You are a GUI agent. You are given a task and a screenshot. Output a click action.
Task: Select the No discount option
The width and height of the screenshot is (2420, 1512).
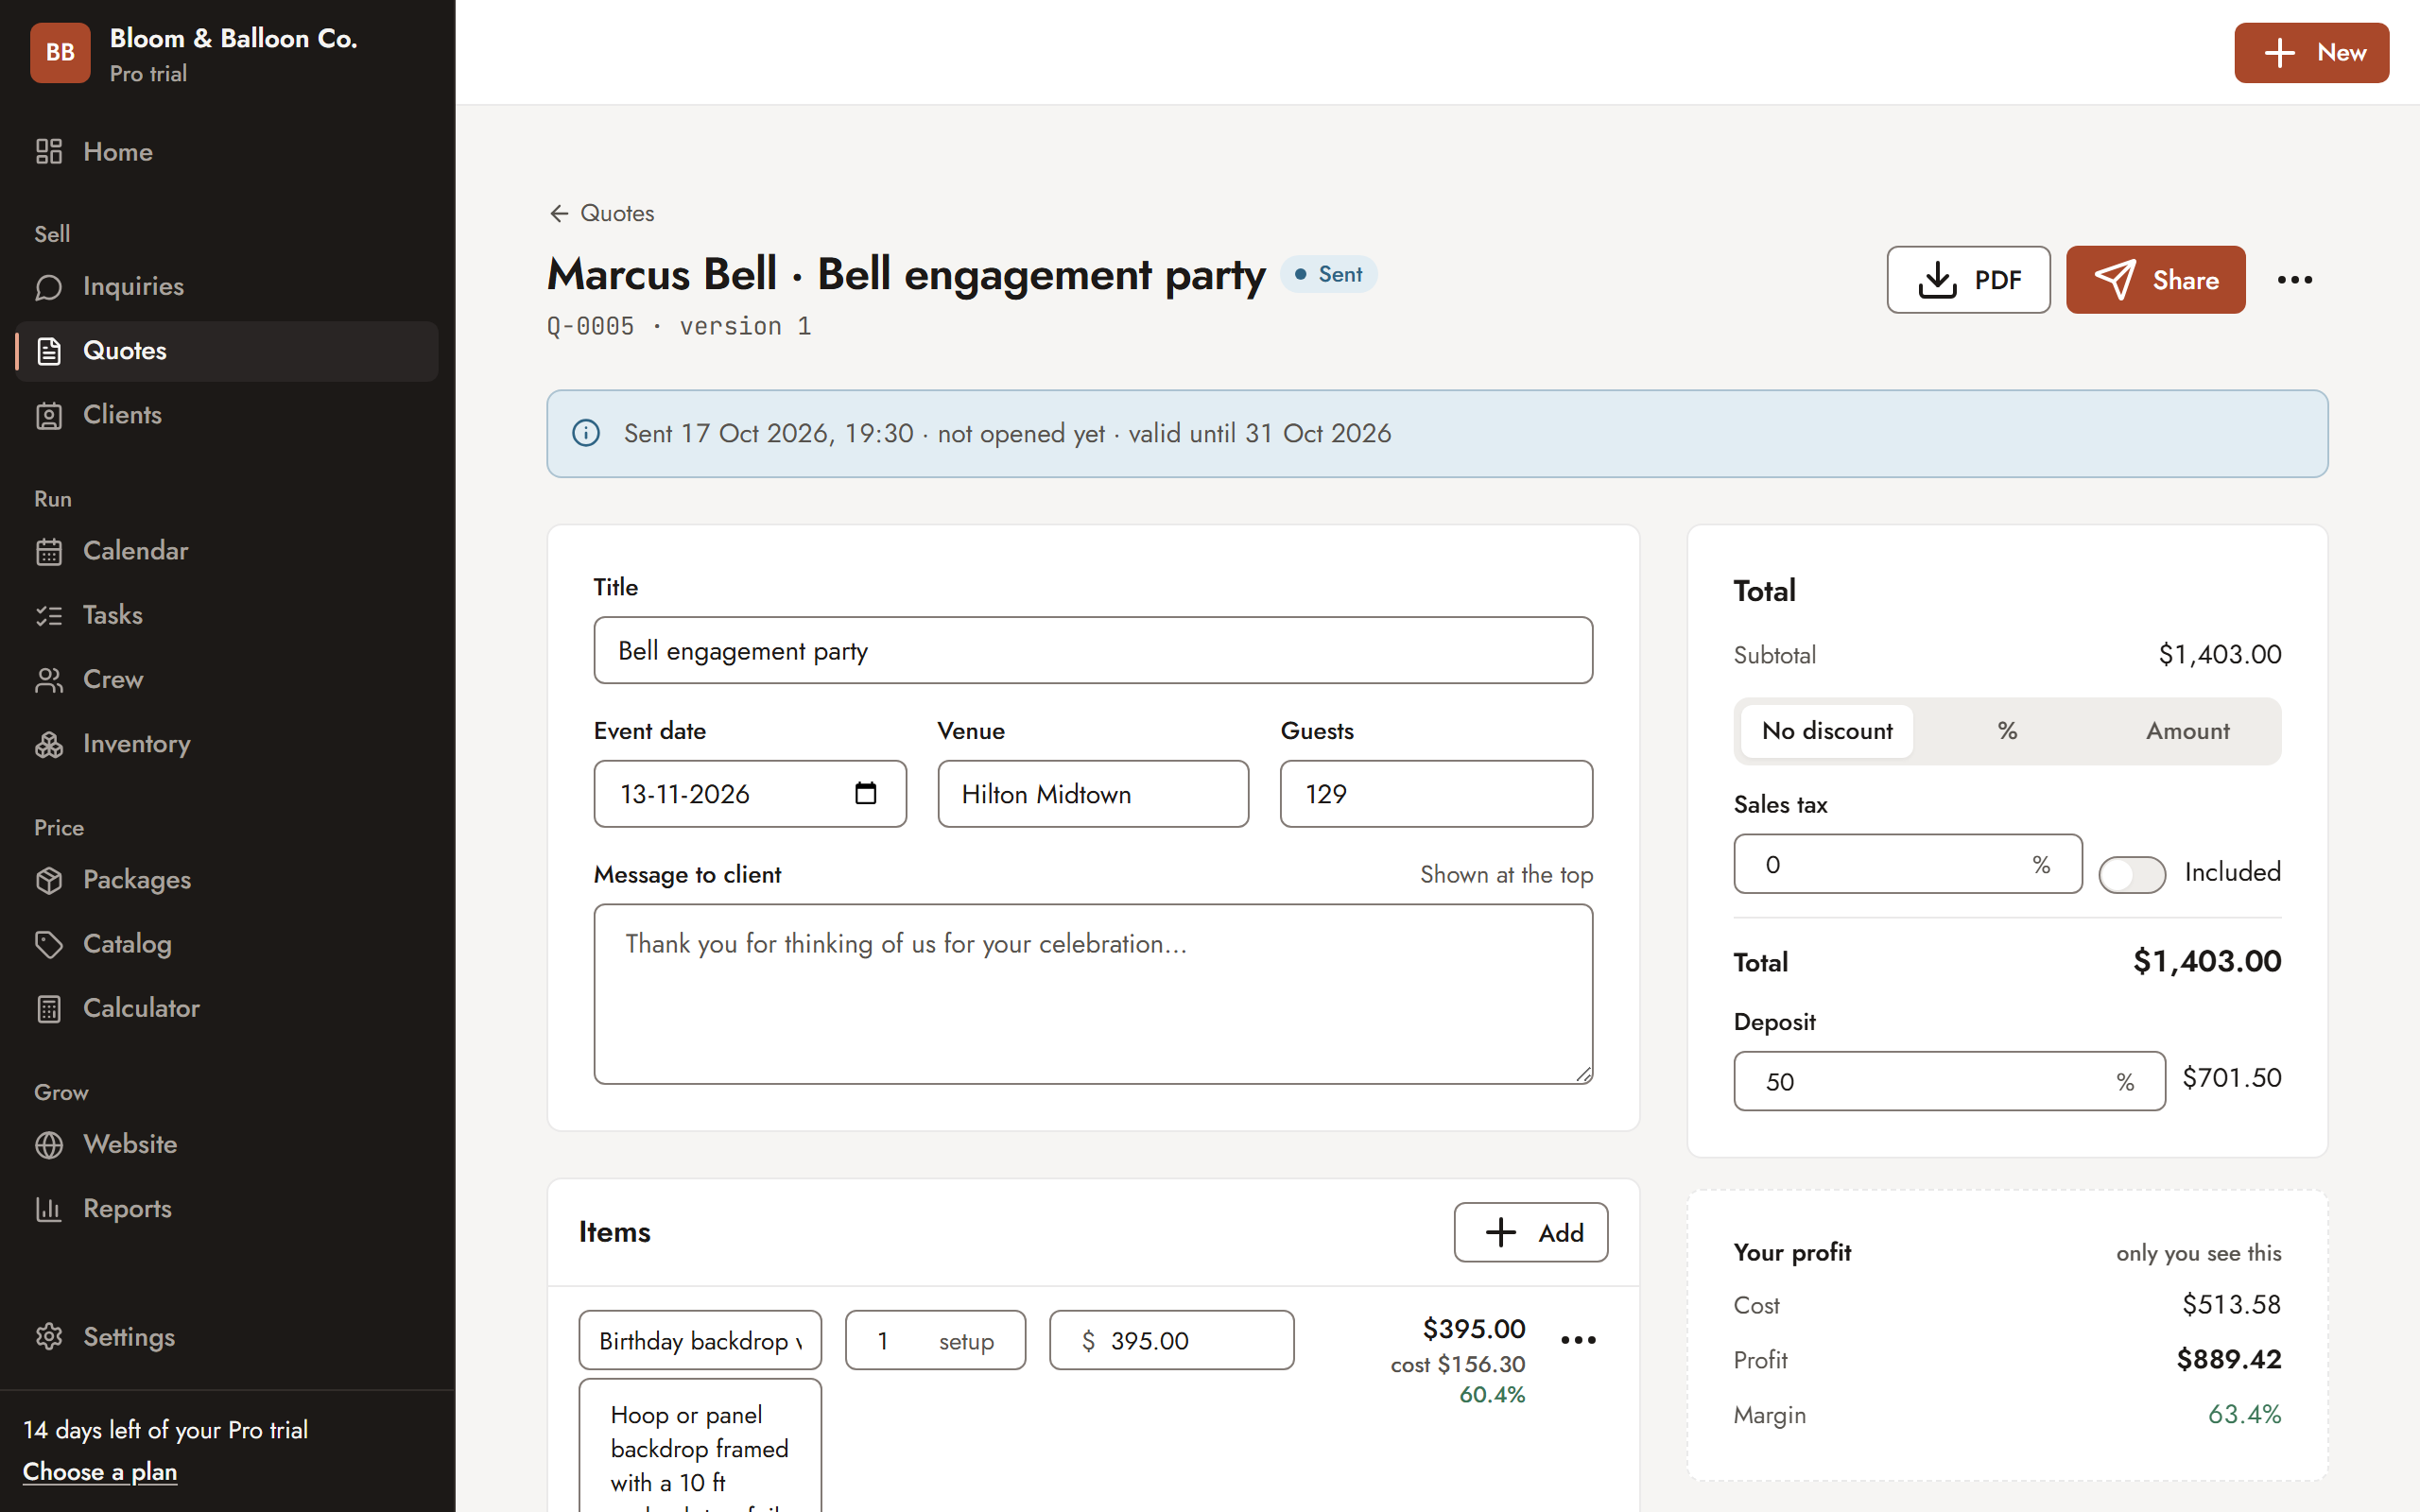point(1827,731)
